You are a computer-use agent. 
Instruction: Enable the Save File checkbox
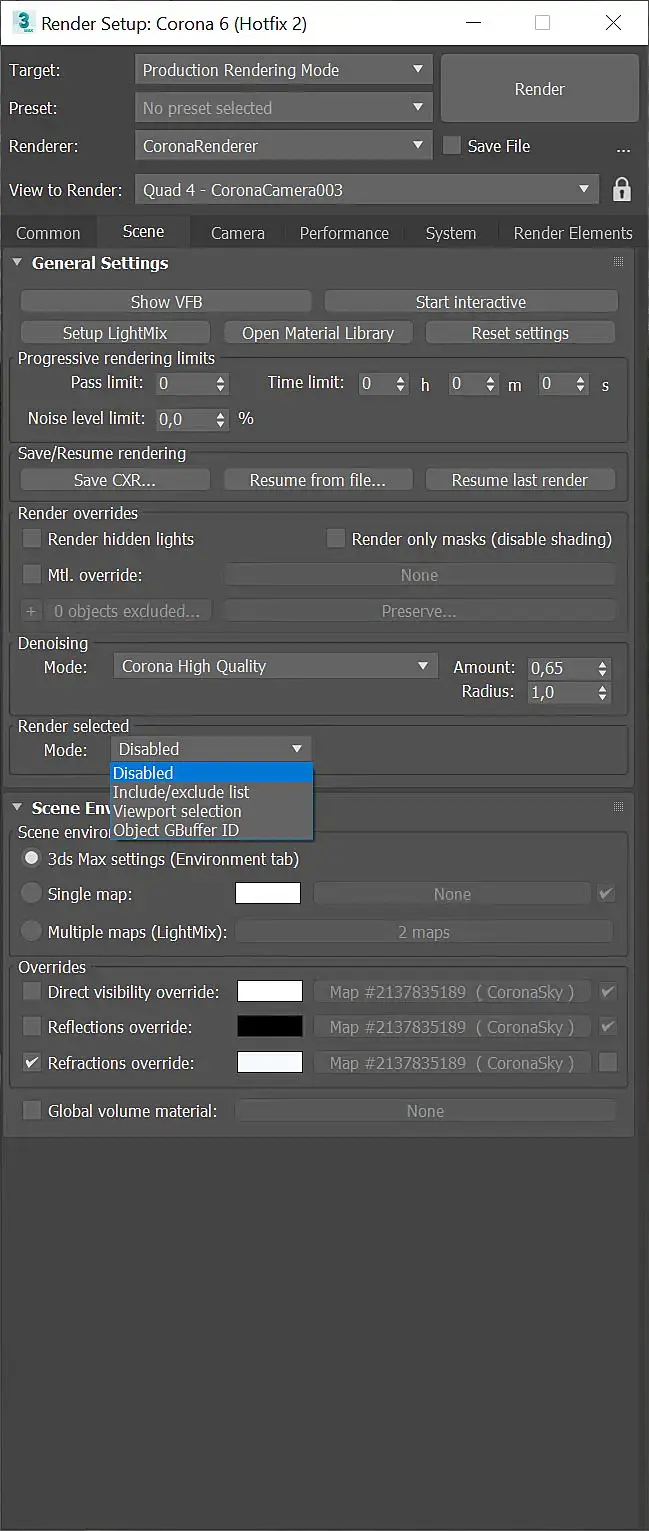point(452,145)
